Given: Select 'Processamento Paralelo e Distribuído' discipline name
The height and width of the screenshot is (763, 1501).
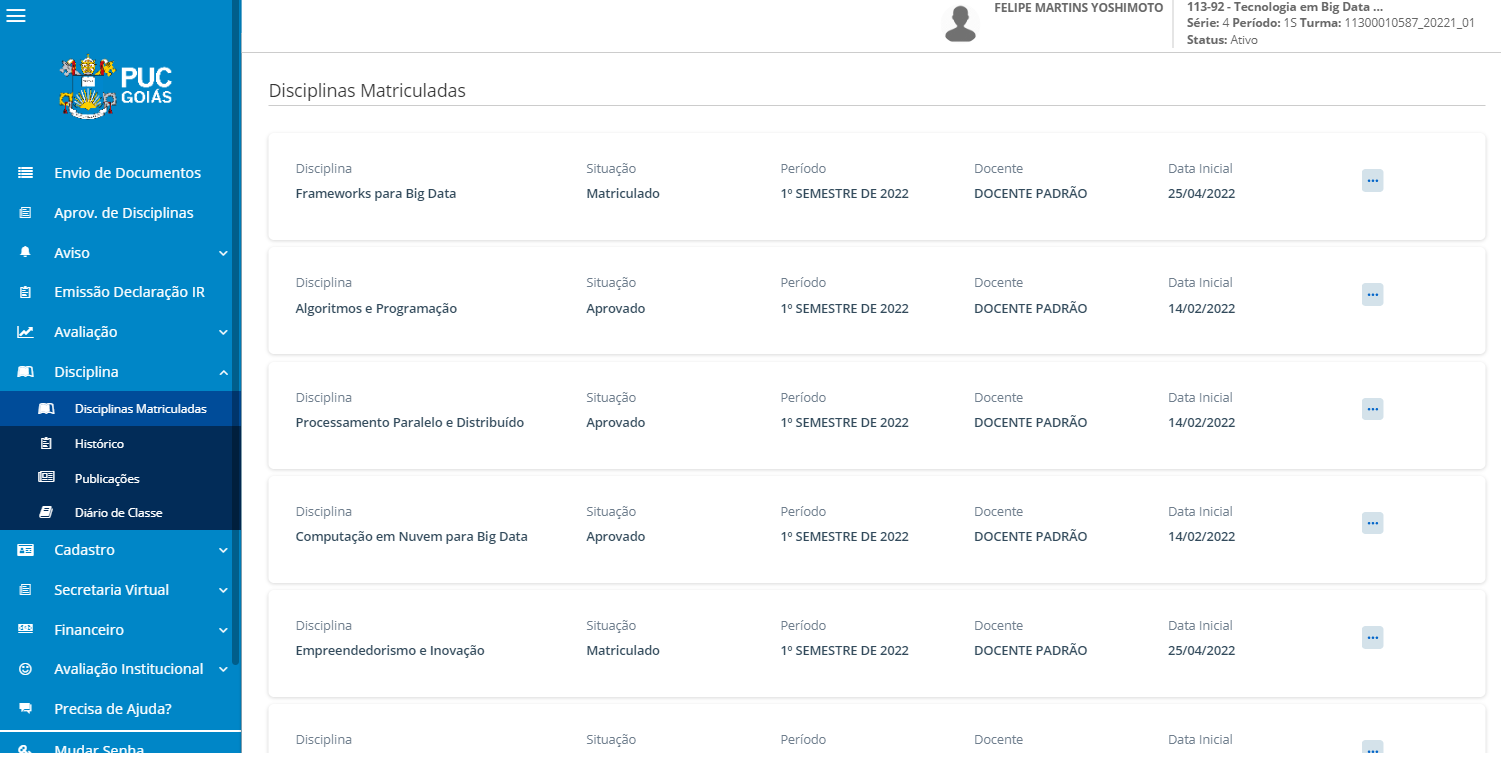Looking at the screenshot, I should pyautogui.click(x=410, y=423).
